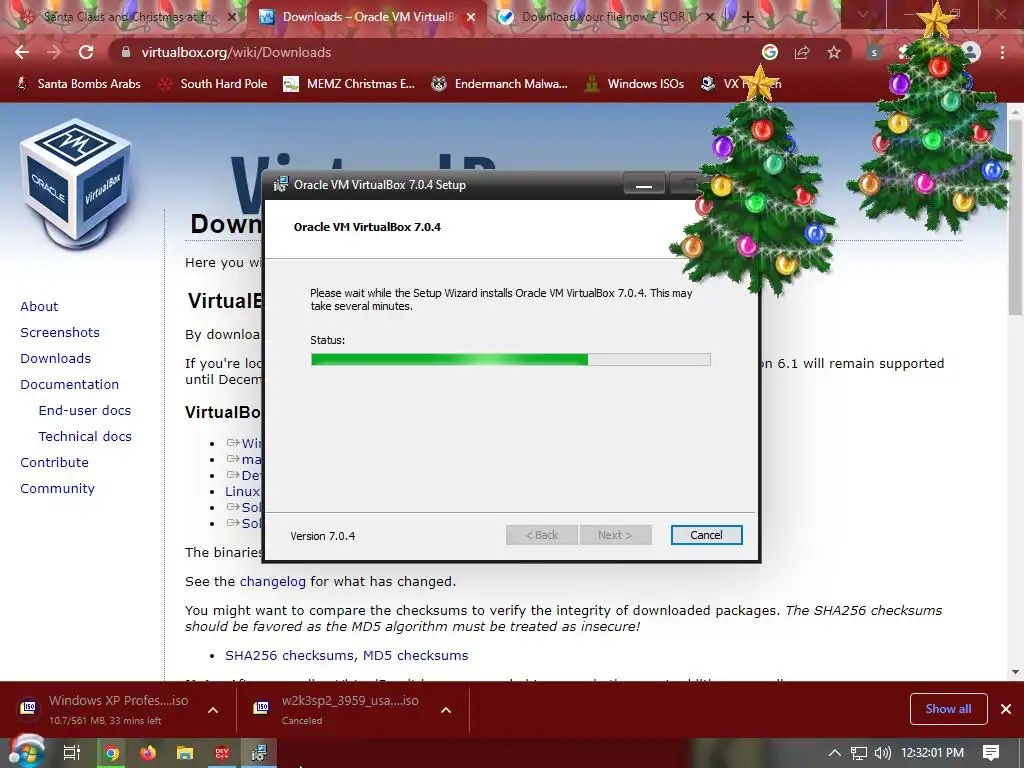
Task: Click the setup dialog title bar icon
Action: pos(281,184)
